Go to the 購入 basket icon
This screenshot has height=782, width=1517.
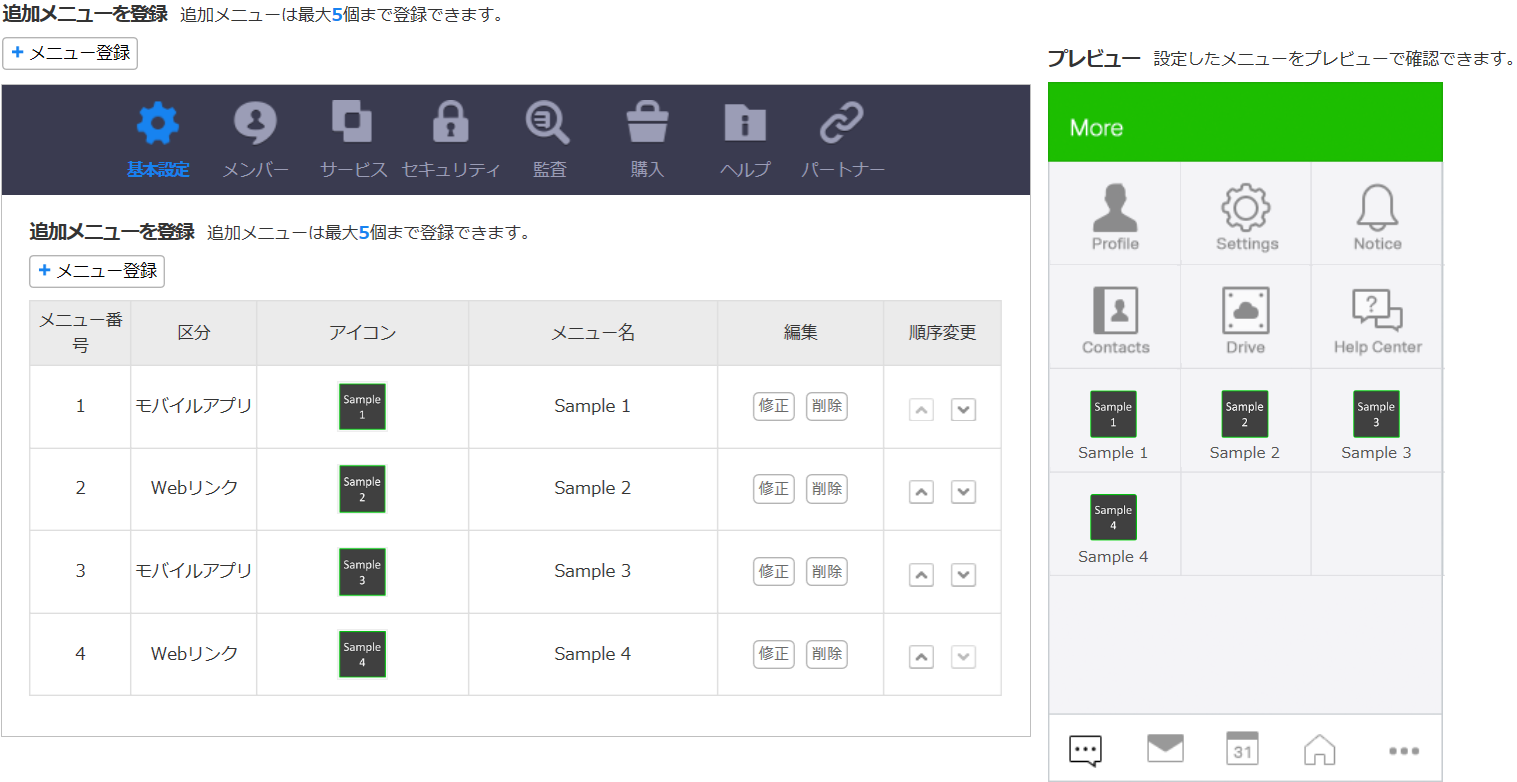click(x=647, y=124)
